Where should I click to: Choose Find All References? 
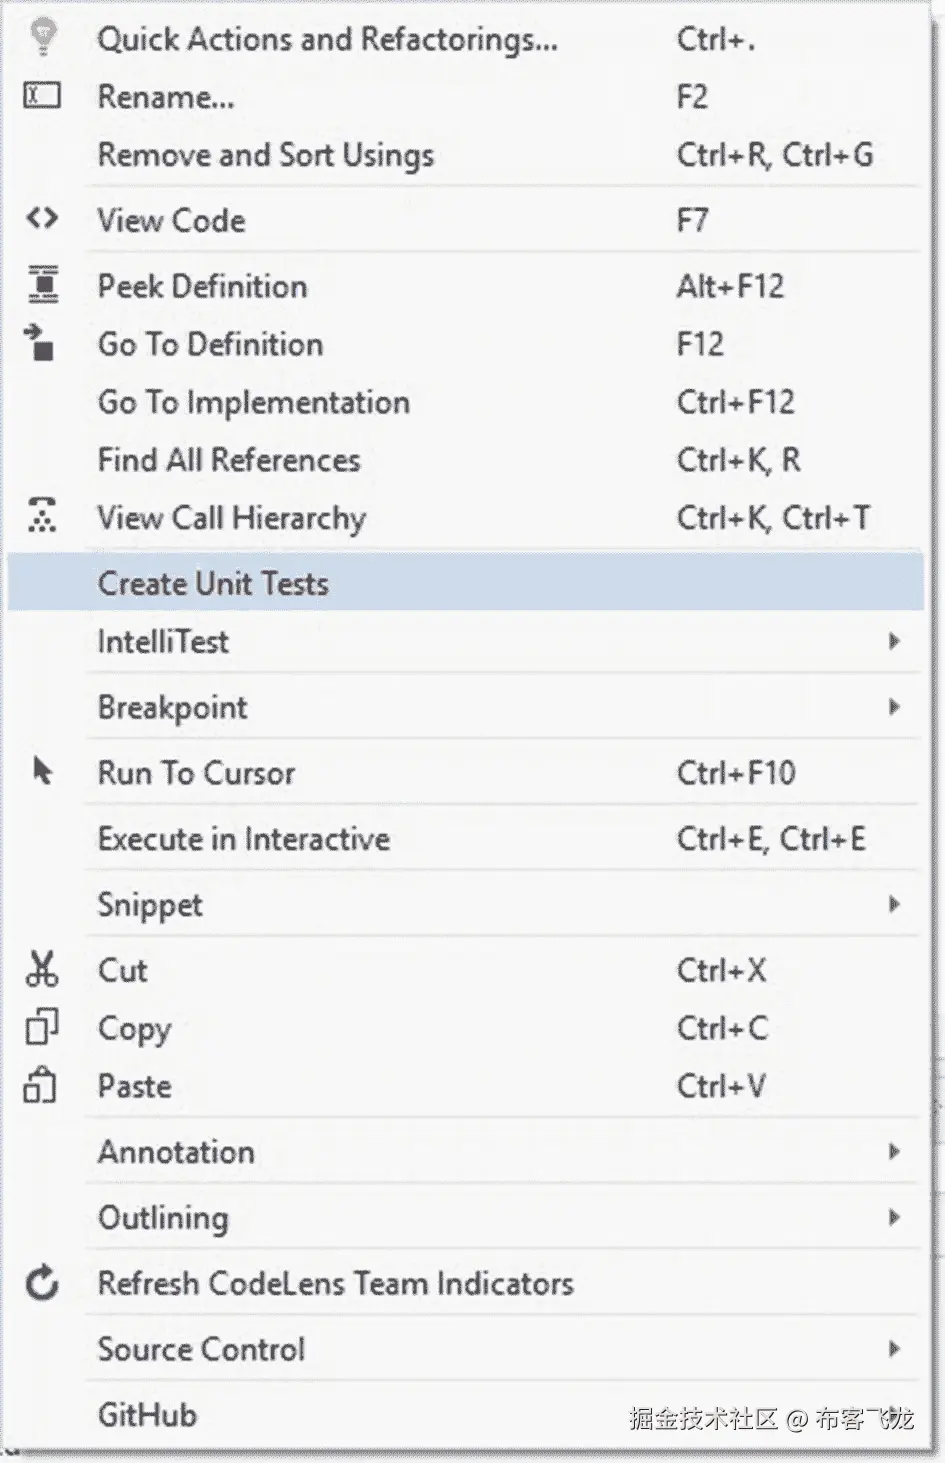(x=229, y=460)
